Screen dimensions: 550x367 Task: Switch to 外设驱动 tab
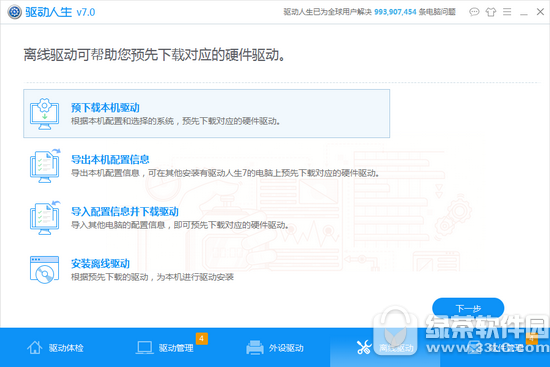click(275, 347)
